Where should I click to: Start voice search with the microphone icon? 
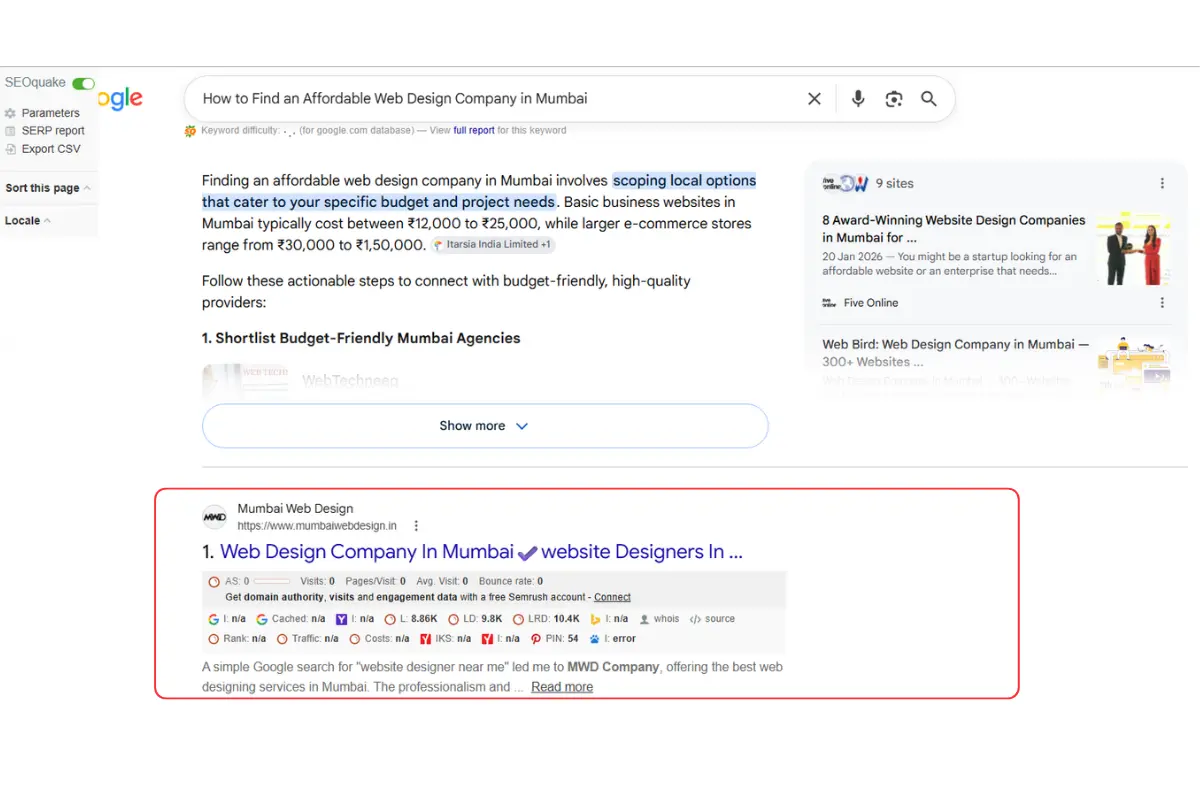coord(858,99)
